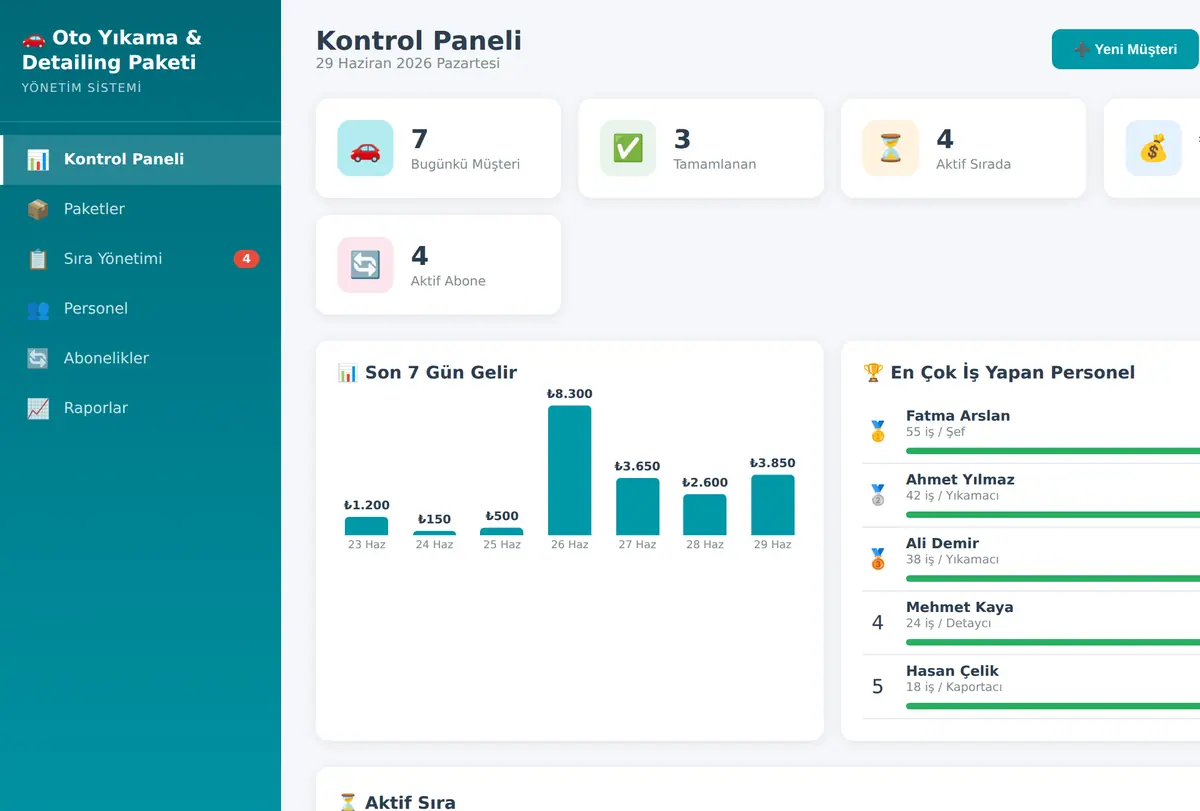Click the name Ahmet Yılmaz
The image size is (1200, 811).
click(x=960, y=480)
